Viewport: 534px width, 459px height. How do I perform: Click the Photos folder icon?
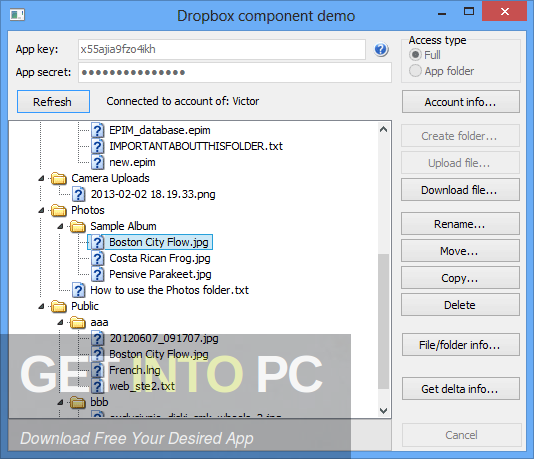pyautogui.click(x=59, y=210)
